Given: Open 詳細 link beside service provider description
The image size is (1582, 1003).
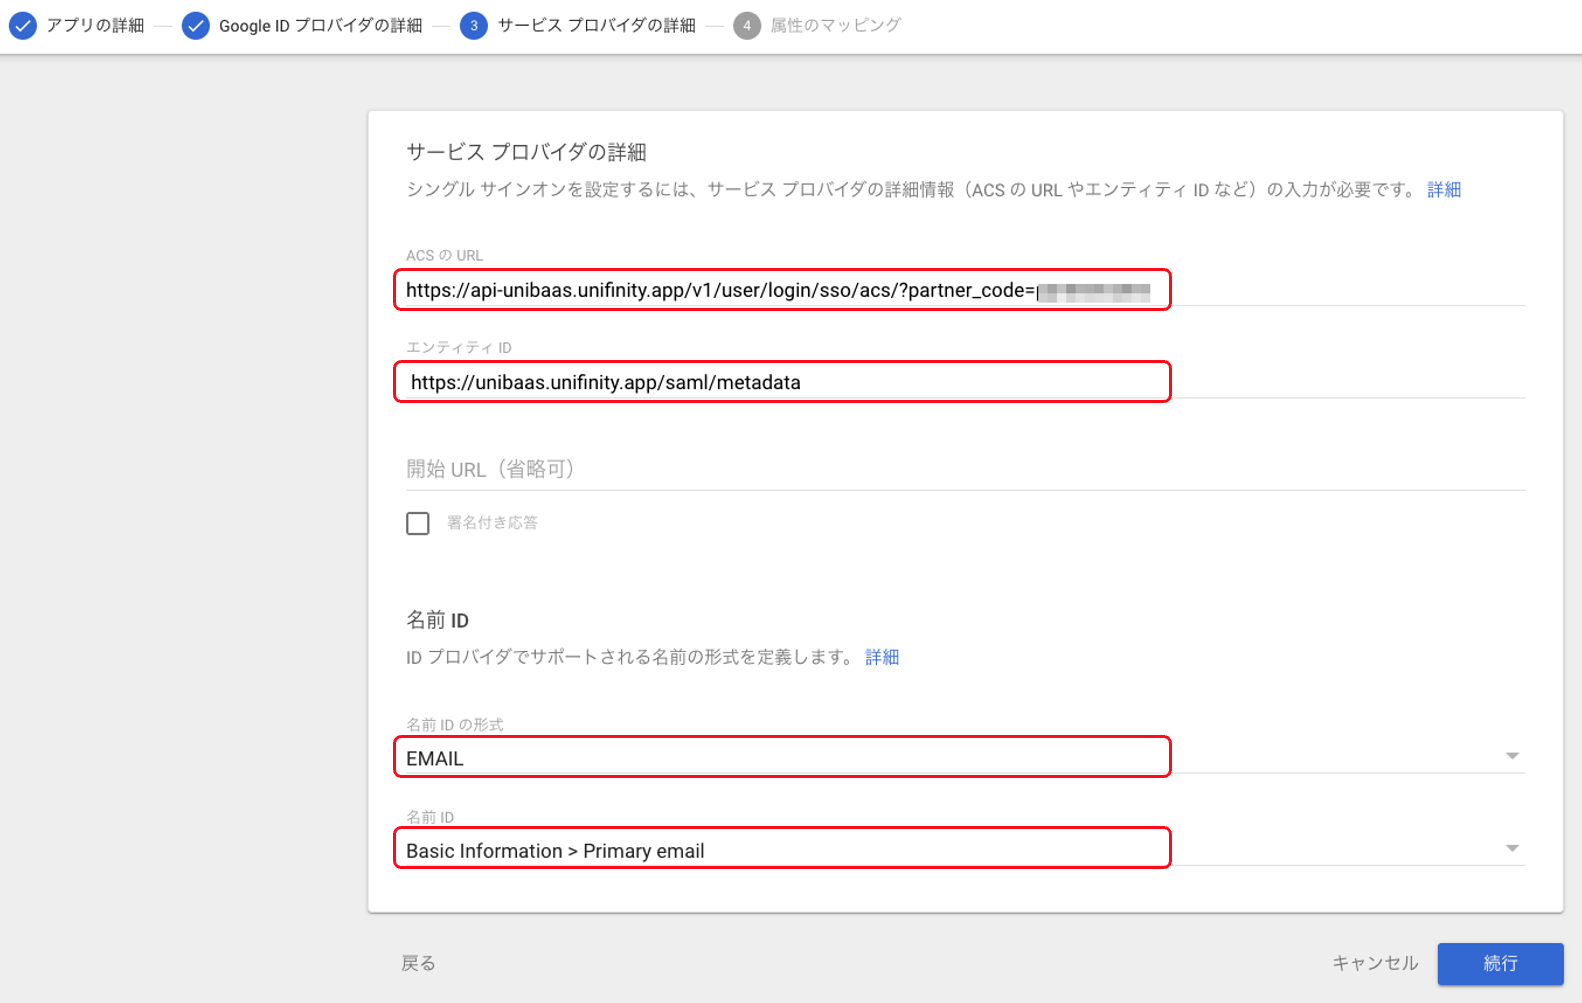Looking at the screenshot, I should click(x=1444, y=190).
